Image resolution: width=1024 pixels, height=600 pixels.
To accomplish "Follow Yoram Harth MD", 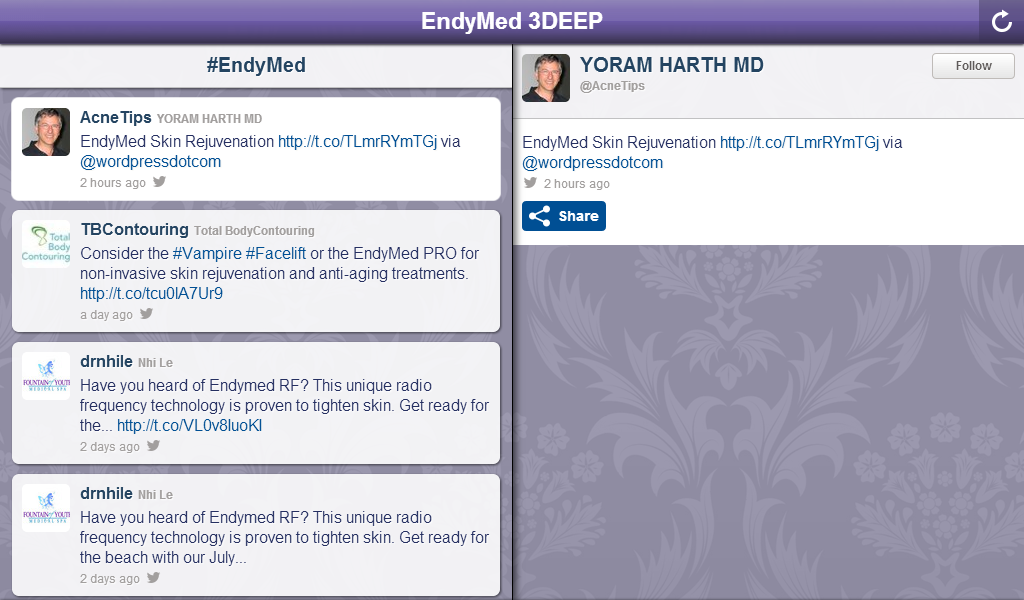I will click(x=973, y=66).
